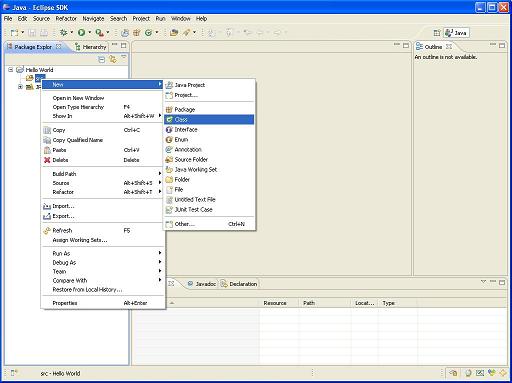
Task: Choose Package in the New submenu
Action: tap(209, 109)
